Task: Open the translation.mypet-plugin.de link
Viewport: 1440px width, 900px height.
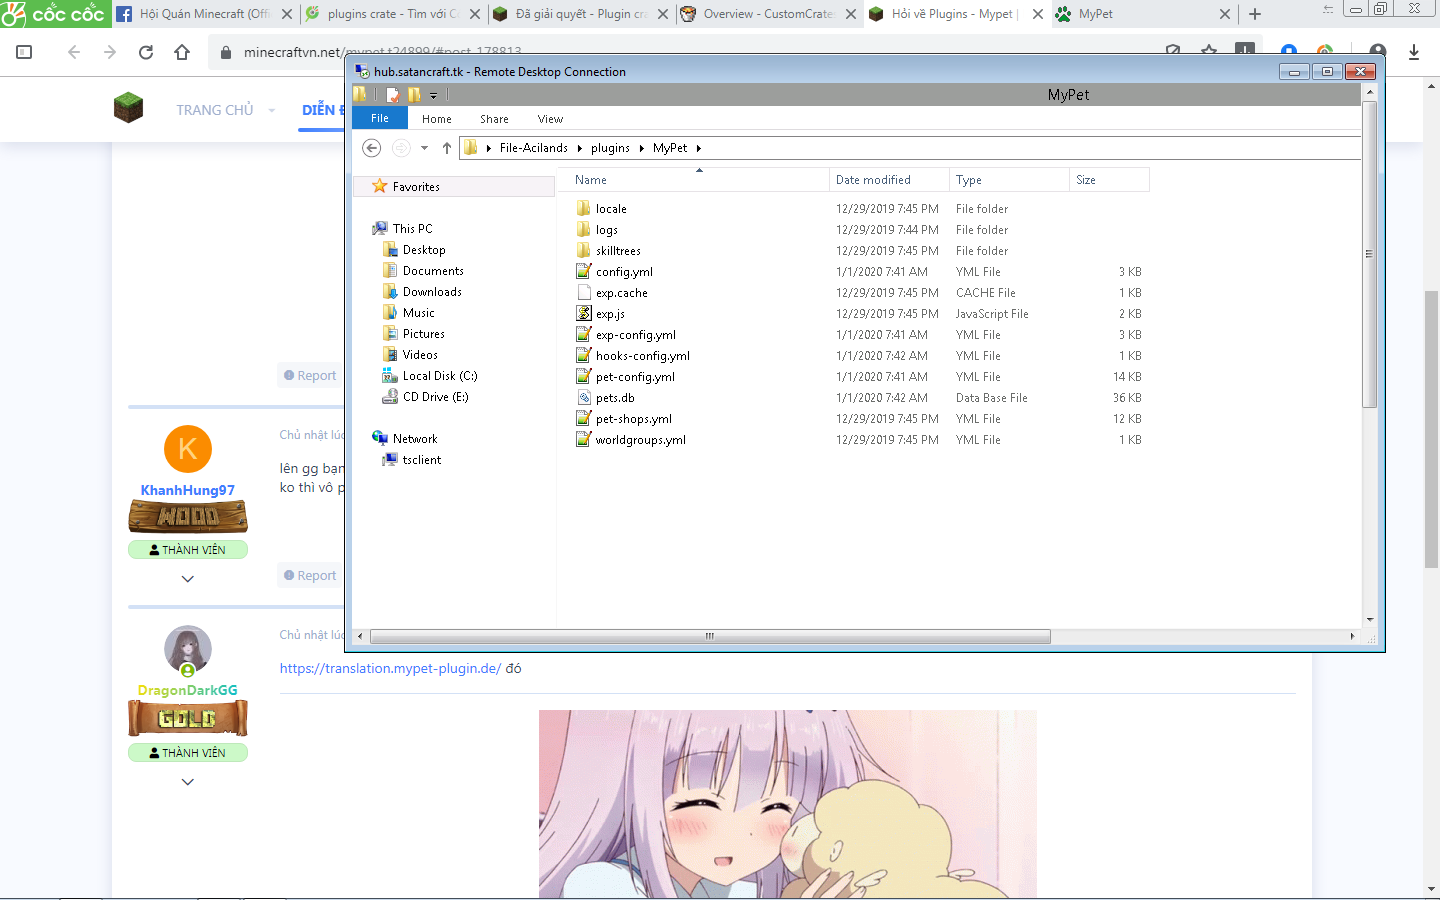Action: click(x=390, y=668)
